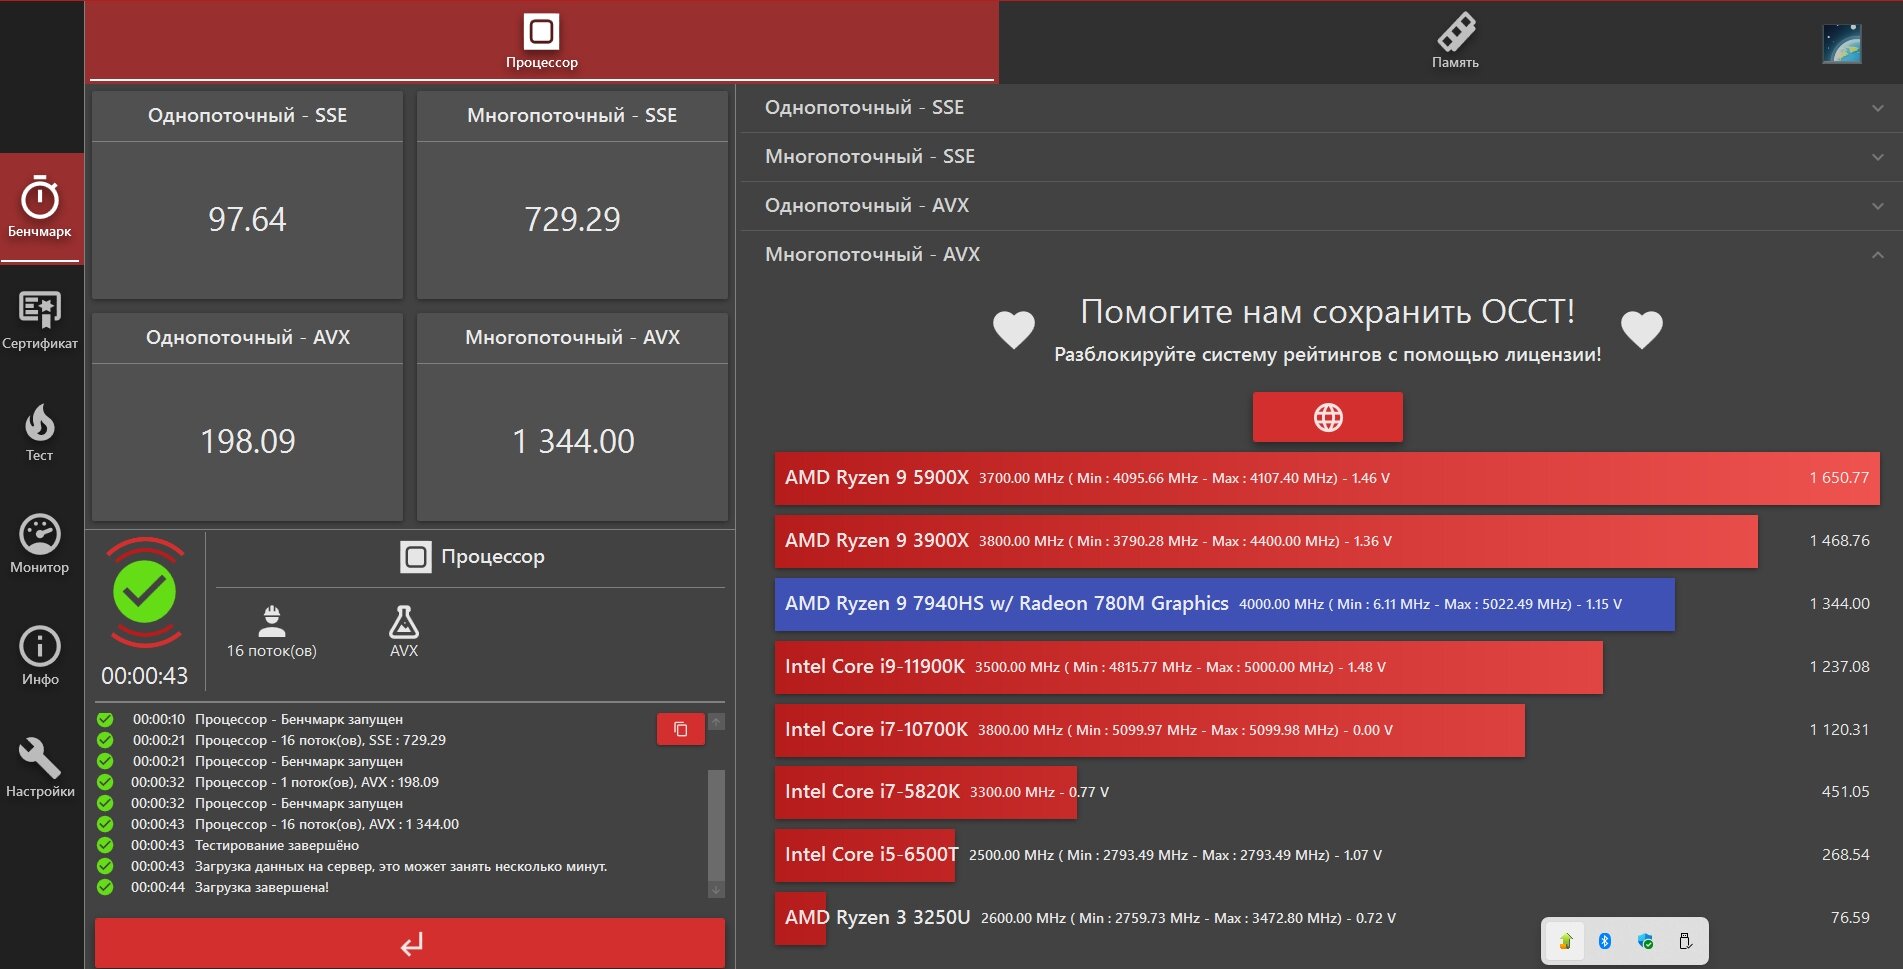Select the Intel Core i7-5820K ranking bar
Screen dimensions: 1903x969
[x=926, y=792]
